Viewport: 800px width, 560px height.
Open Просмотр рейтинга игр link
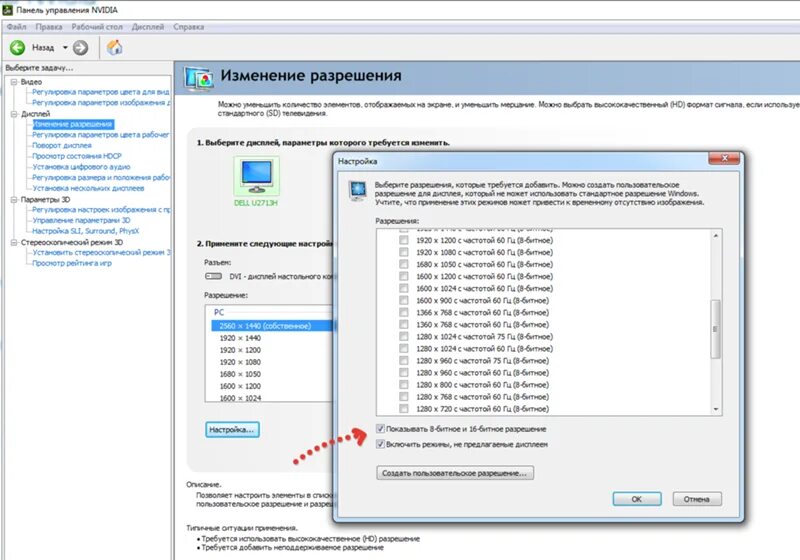[x=71, y=263]
